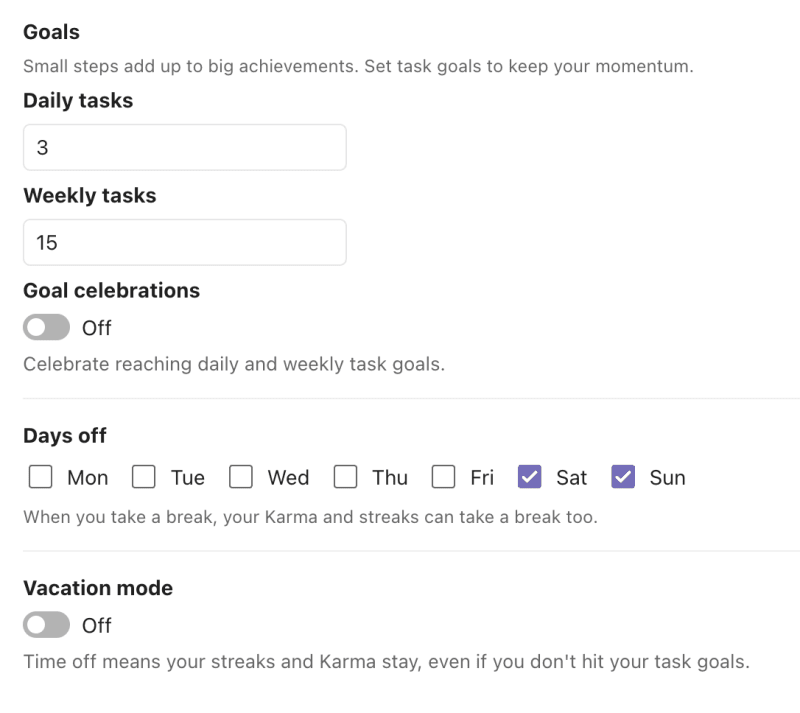Viewport: 800px width, 713px height.
Task: Click inside the Weekly tasks field
Action: [x=184, y=241]
